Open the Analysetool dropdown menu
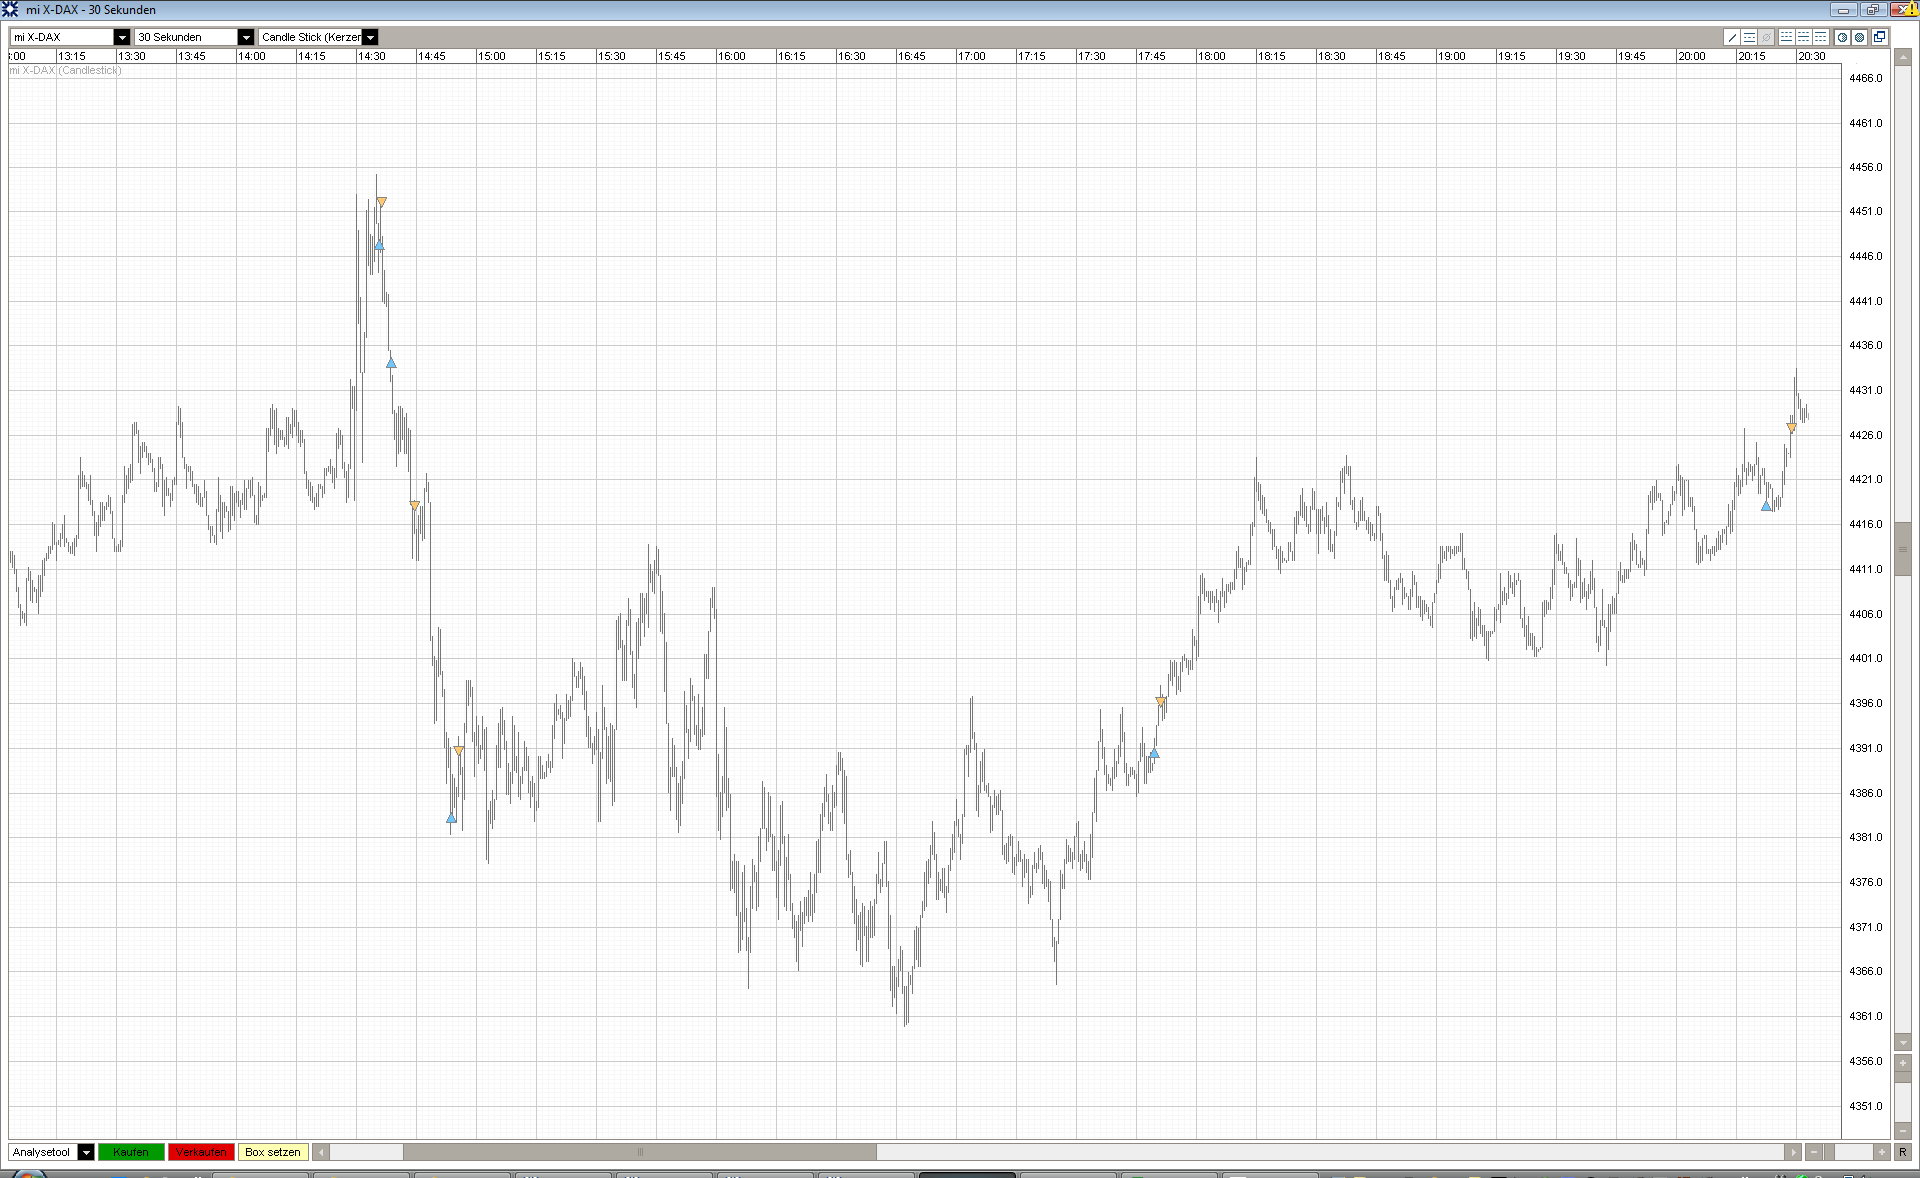Screen dimensions: 1920x1178 click(x=86, y=1152)
